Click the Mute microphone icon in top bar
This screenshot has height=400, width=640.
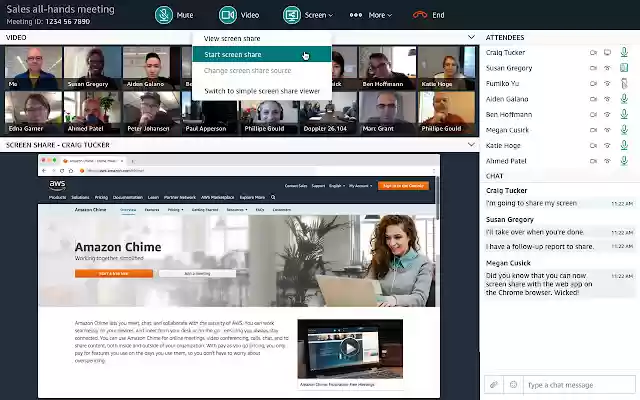pyautogui.click(x=164, y=15)
